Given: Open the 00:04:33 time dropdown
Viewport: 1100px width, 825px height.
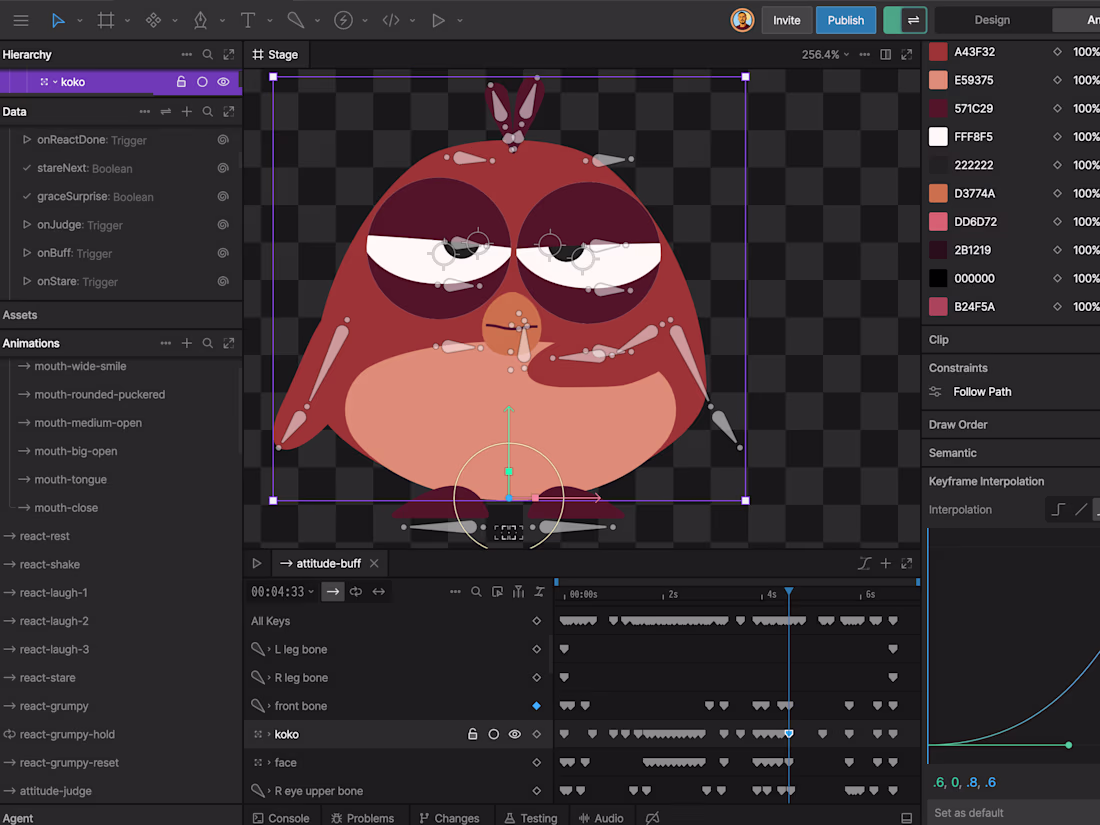Looking at the screenshot, I should tap(283, 591).
